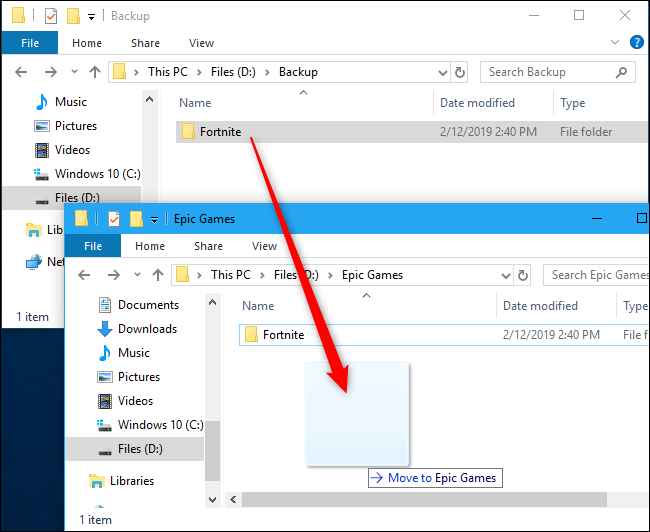Open Share tab in Backup window
Image resolution: width=650 pixels, height=532 pixels.
coord(145,43)
